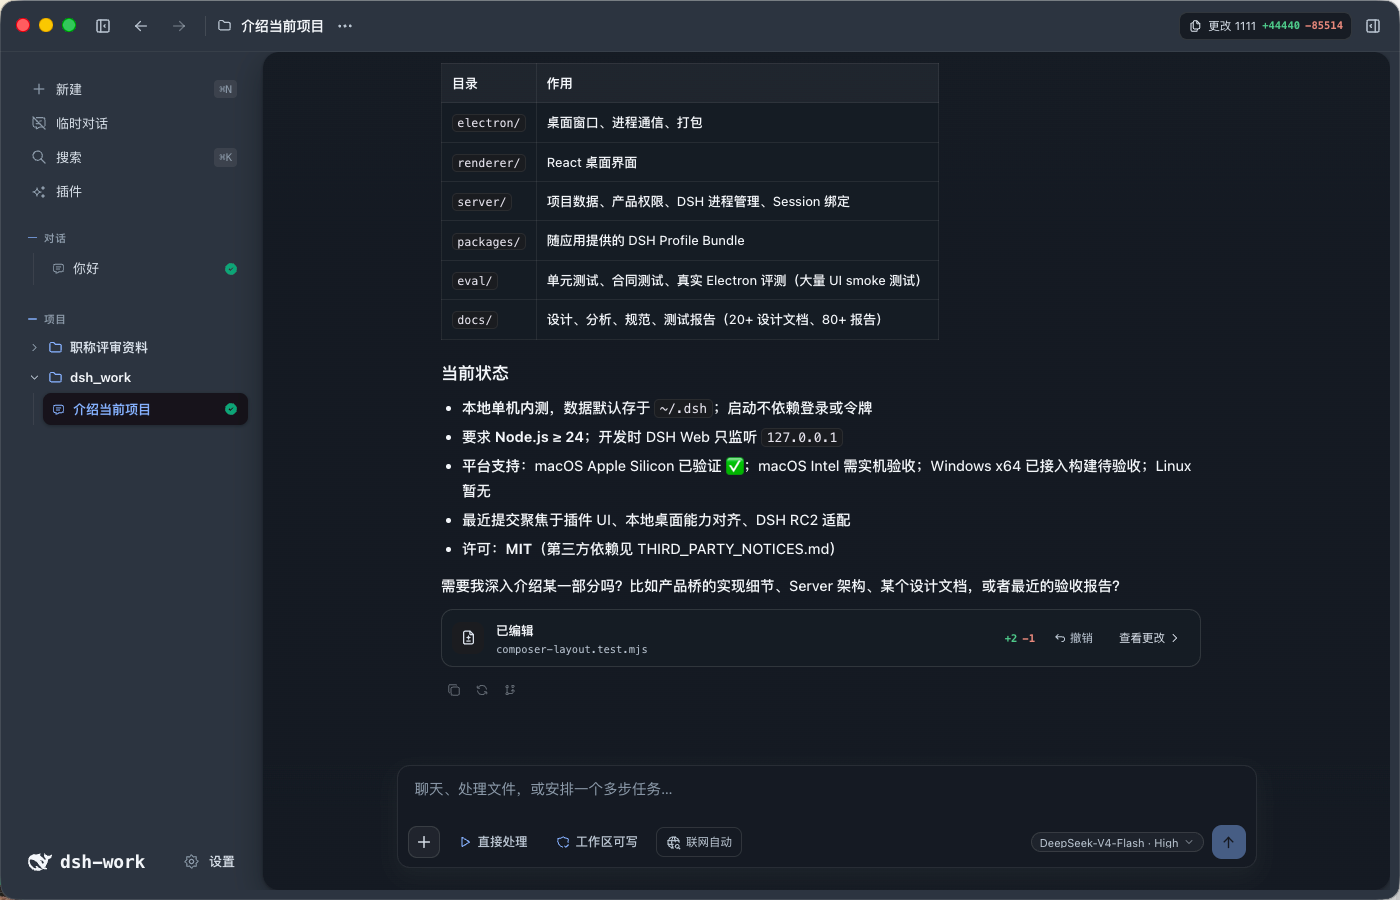Viewport: 1400px width, 900px height.
Task: Open 搜索 in sidebar
Action: click(x=134, y=157)
